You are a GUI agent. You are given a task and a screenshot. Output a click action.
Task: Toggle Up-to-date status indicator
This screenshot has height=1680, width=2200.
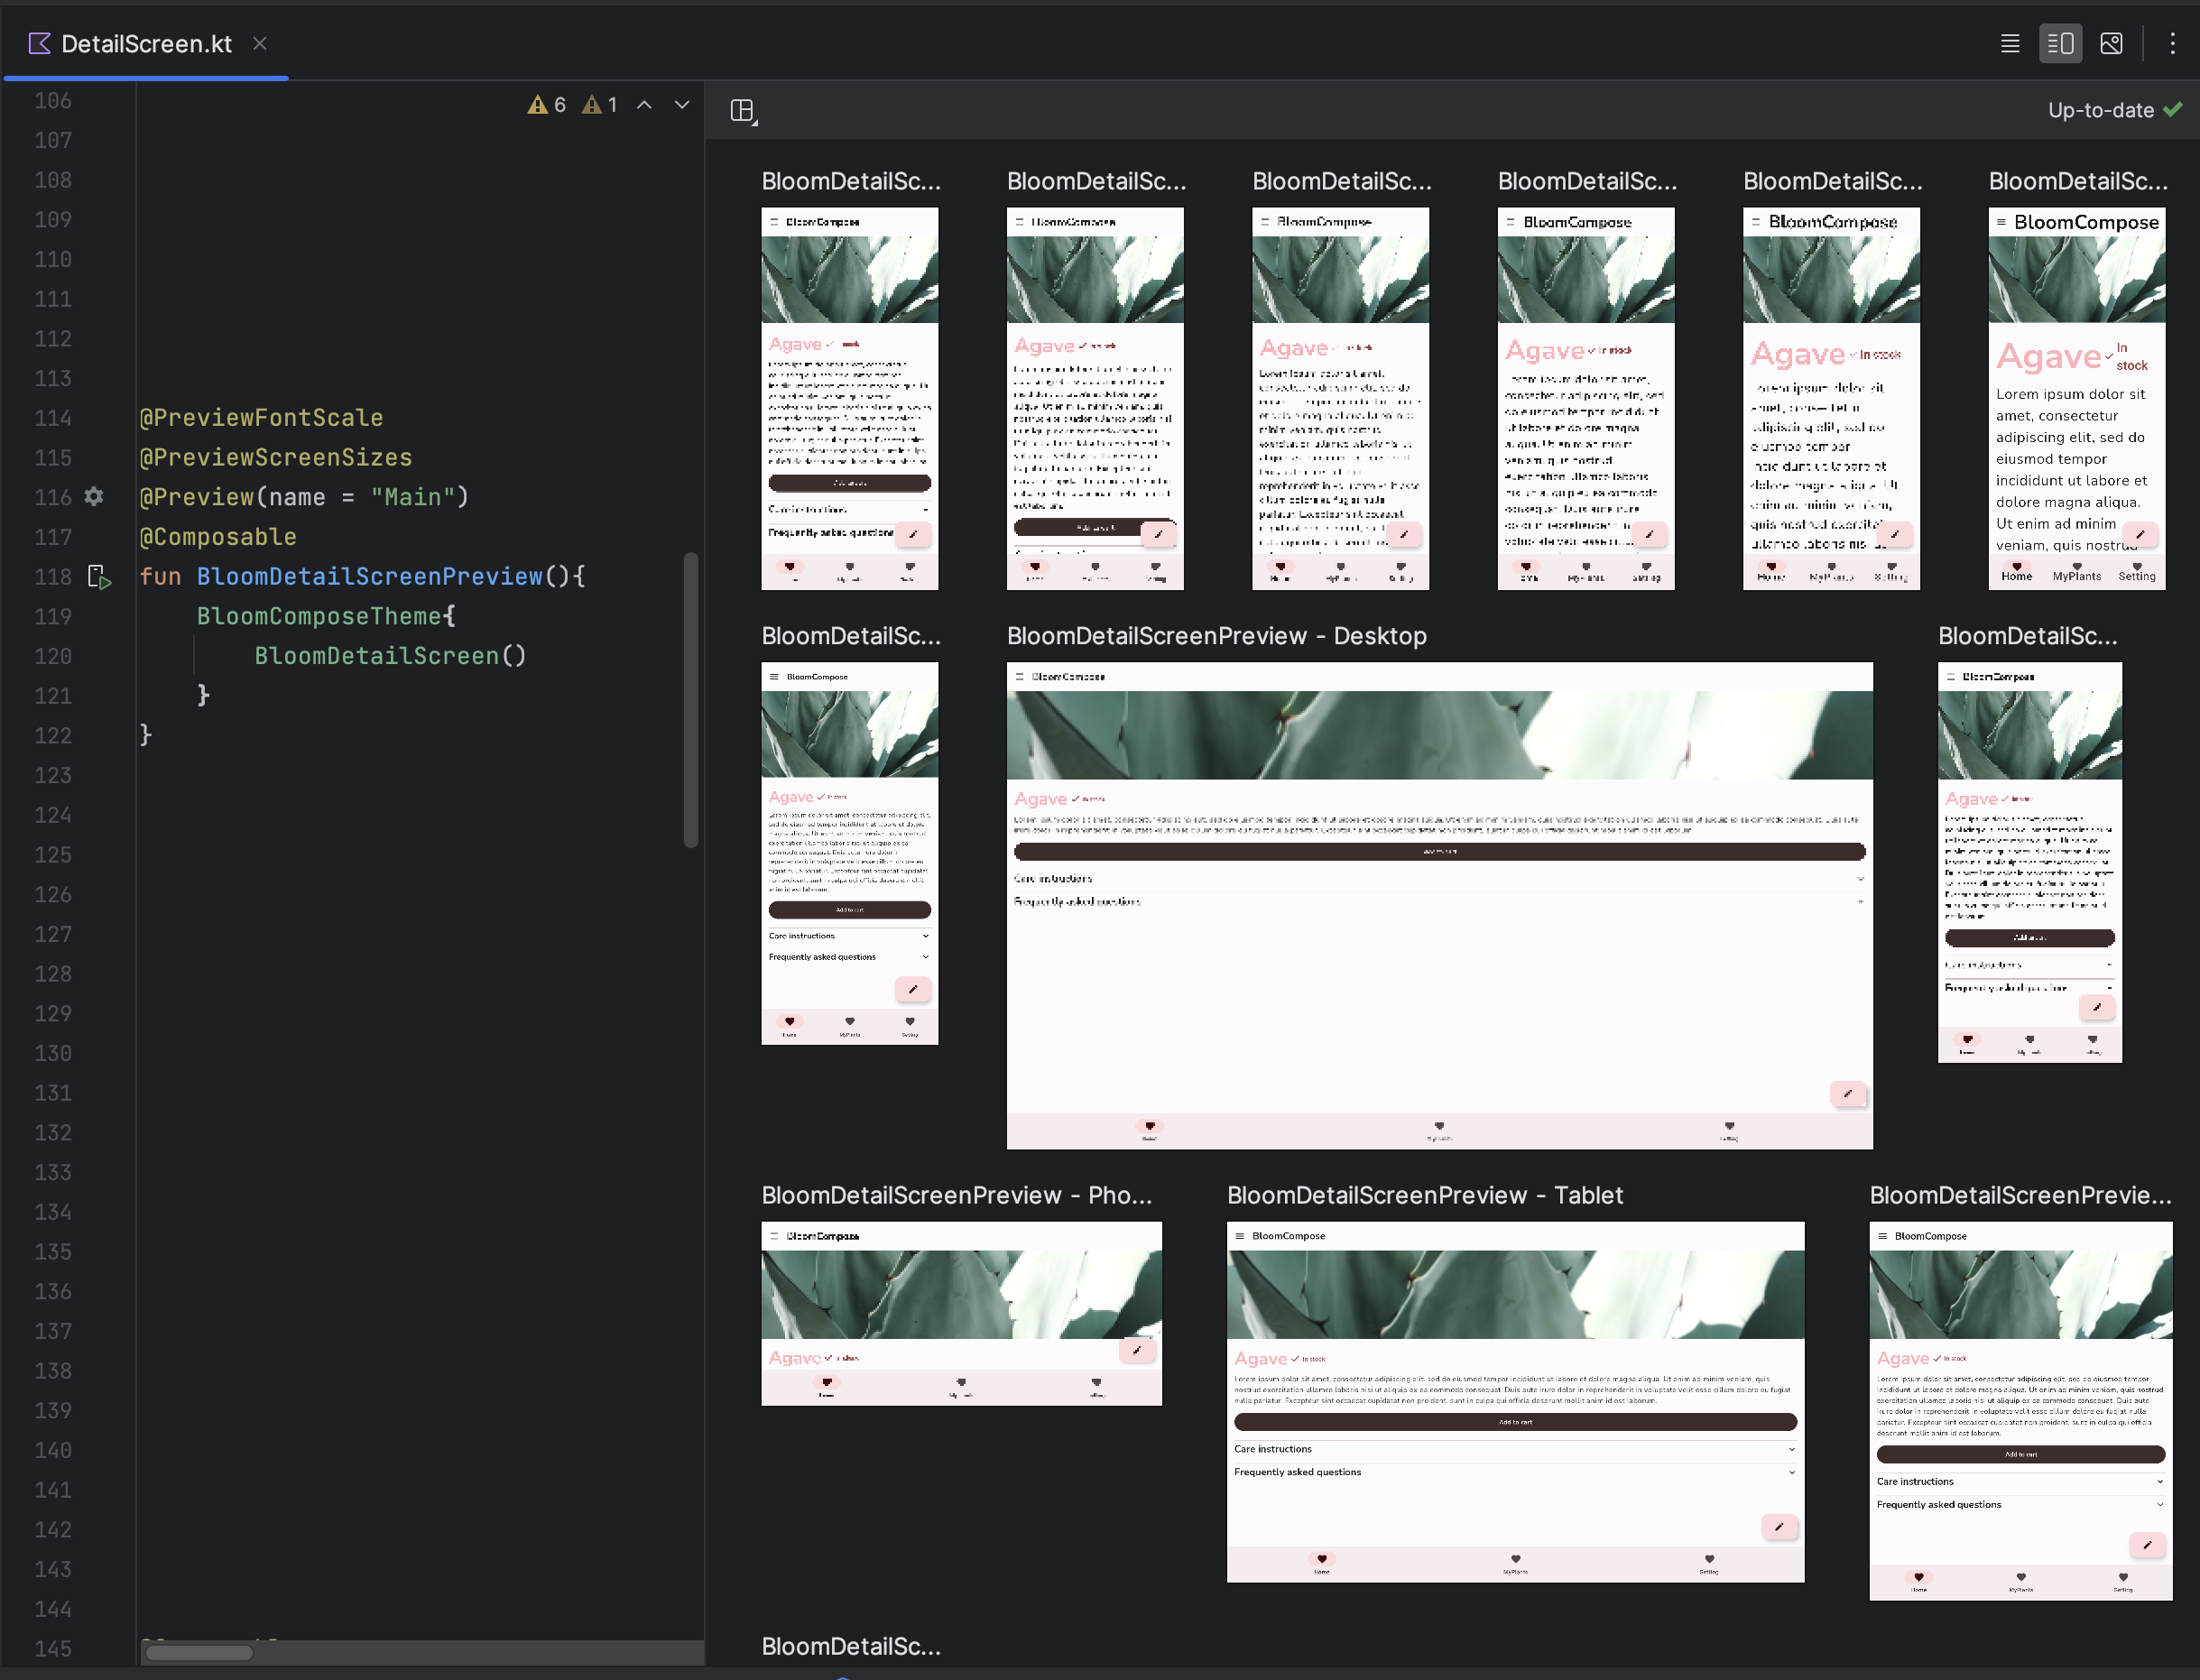point(2113,109)
